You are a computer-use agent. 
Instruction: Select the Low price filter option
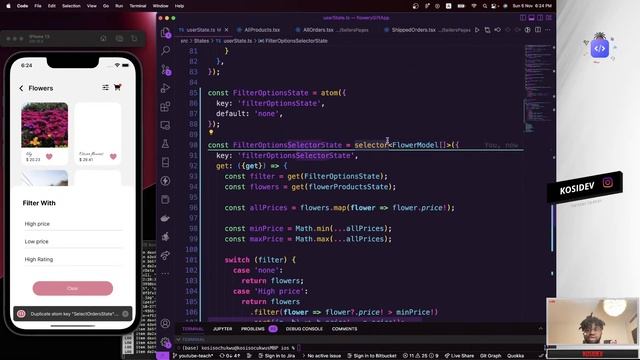tap(73, 242)
